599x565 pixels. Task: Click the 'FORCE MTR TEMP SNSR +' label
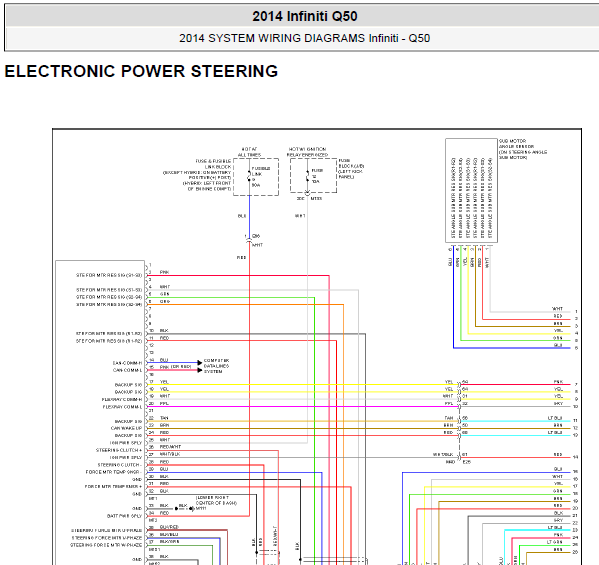(x=113, y=487)
